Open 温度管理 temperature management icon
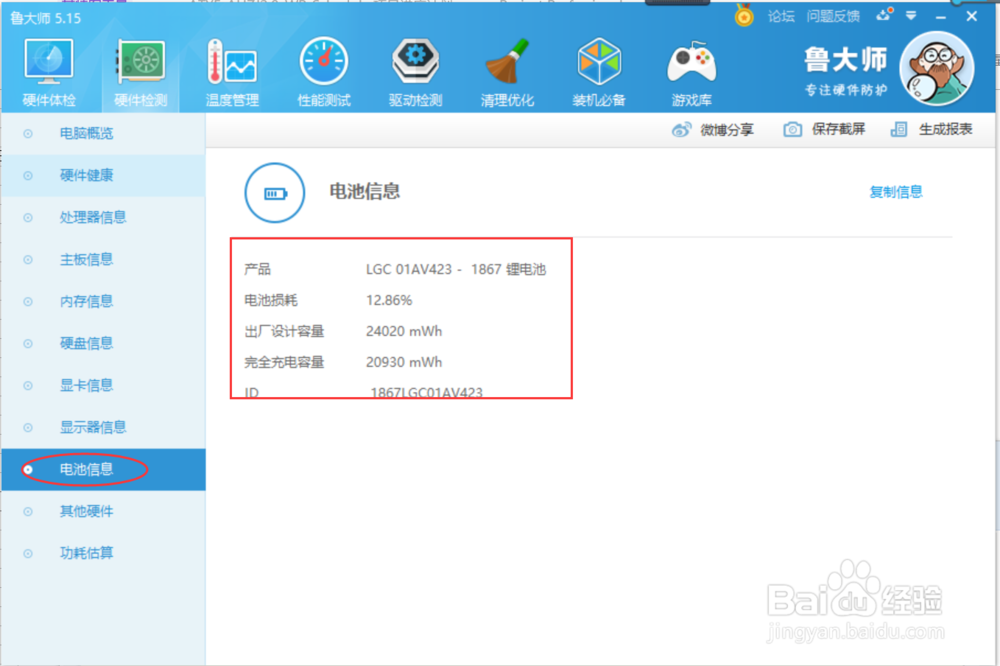The width and height of the screenshot is (1000, 666). 232,72
